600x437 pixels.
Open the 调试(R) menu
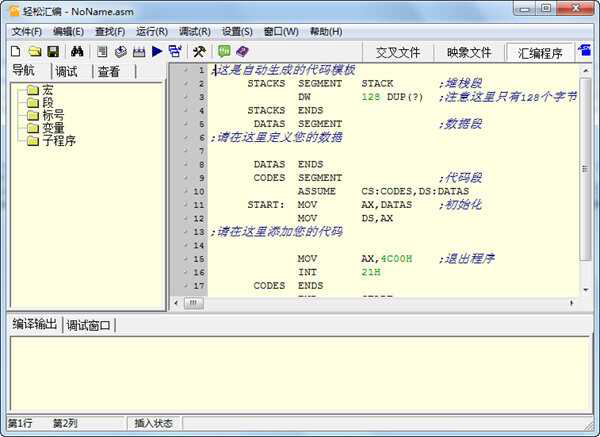[194, 31]
